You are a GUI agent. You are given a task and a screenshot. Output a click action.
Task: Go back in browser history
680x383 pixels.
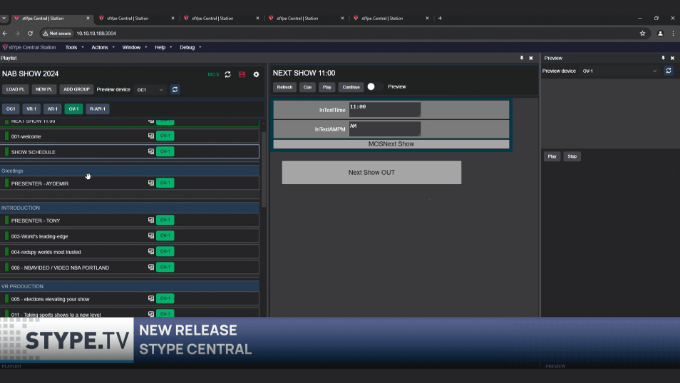point(5,33)
